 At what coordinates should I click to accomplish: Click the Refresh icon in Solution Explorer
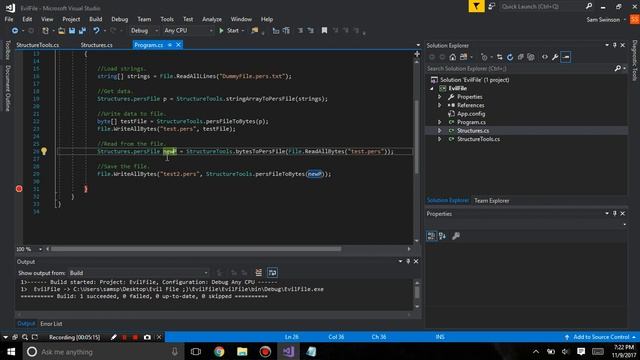click(510, 57)
